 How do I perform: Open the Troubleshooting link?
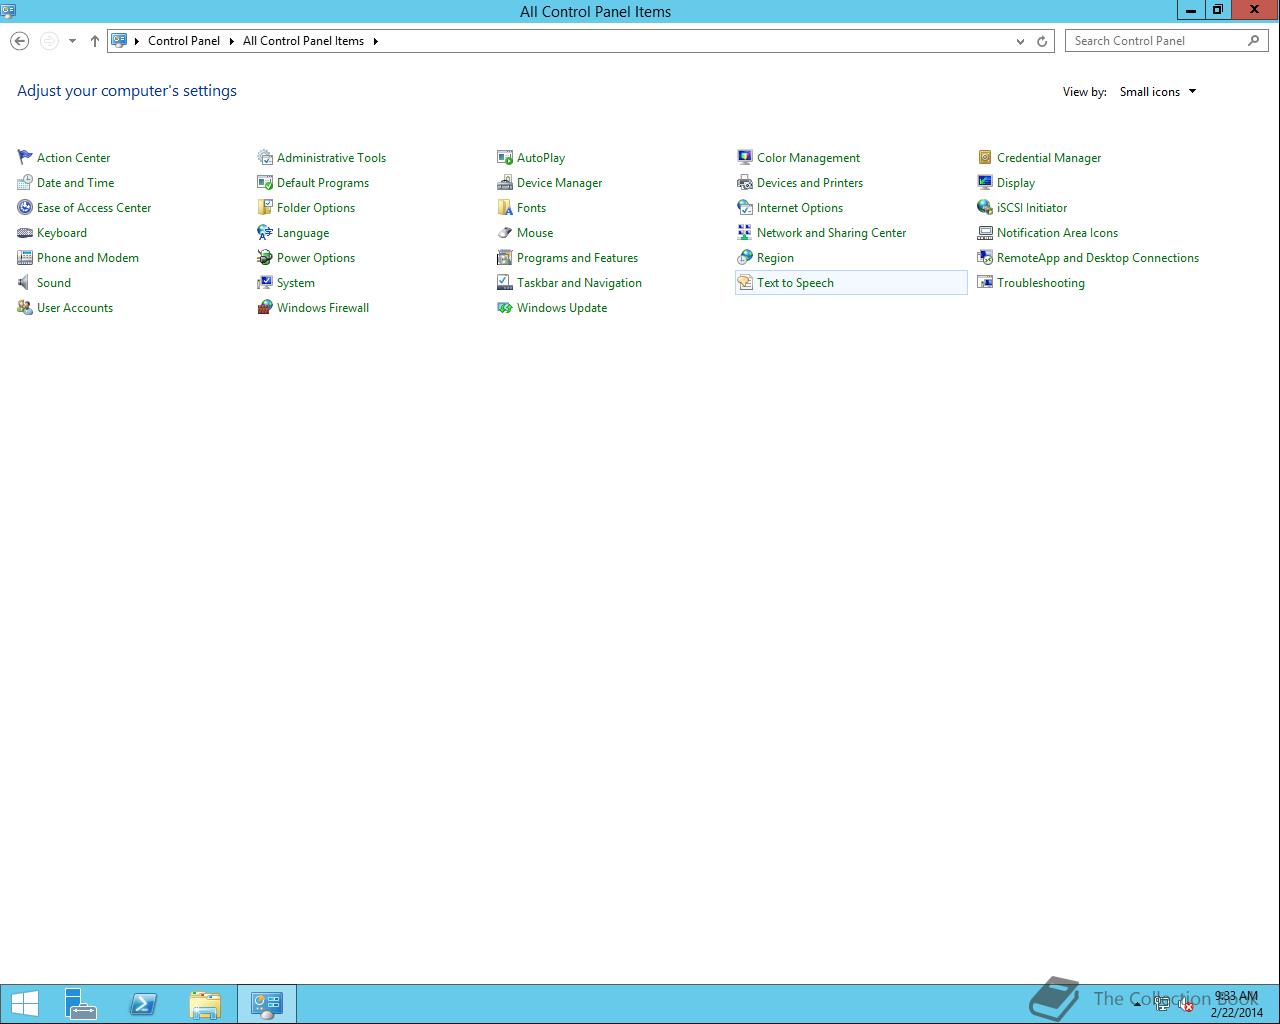click(1041, 282)
